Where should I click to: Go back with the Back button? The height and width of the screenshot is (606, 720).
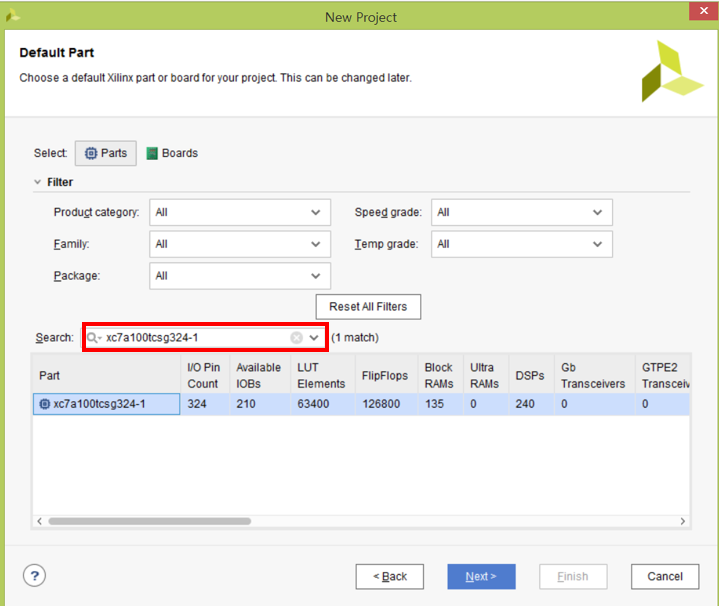390,577
